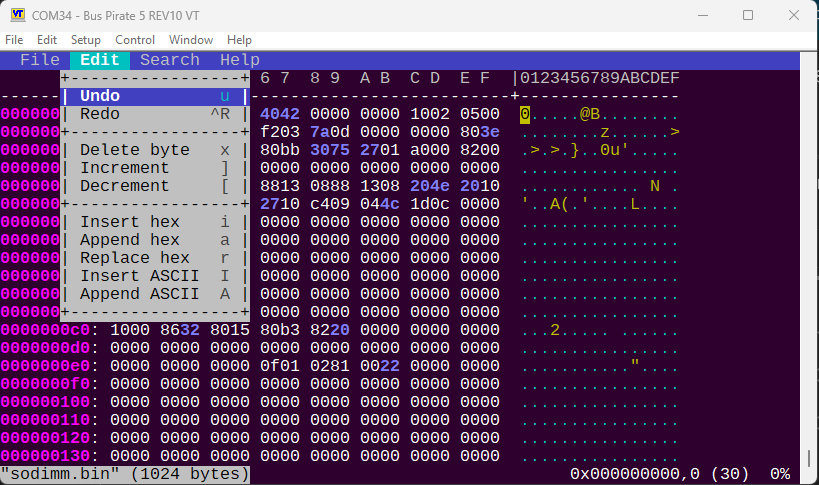This screenshot has height=485, width=819.
Task: Open the Help menu in Tera Term menubar
Action: [239, 40]
